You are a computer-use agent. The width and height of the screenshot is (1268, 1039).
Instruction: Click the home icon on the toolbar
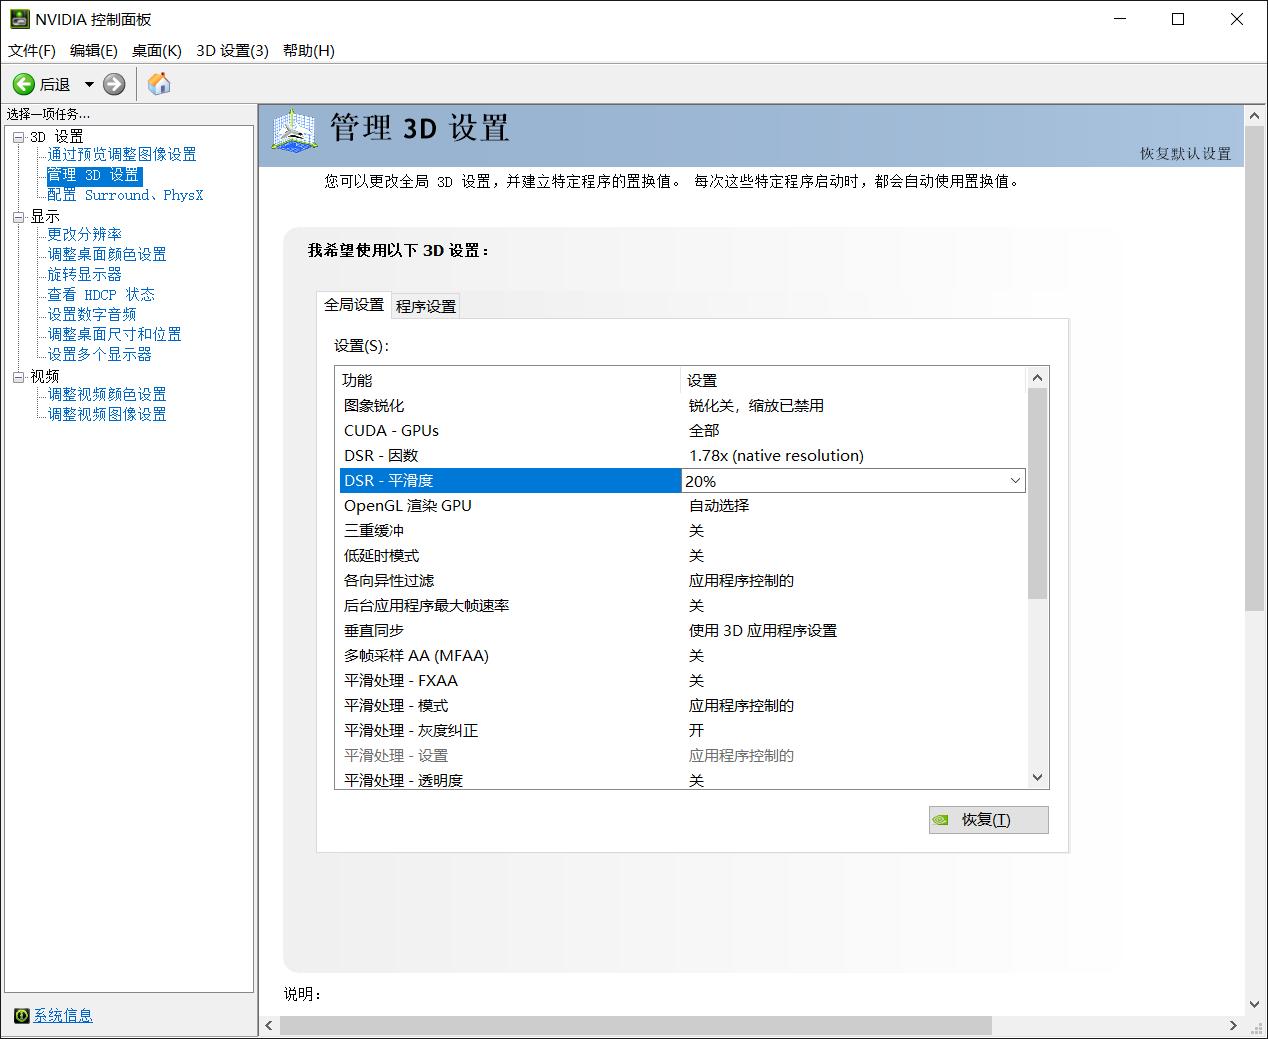coord(158,84)
